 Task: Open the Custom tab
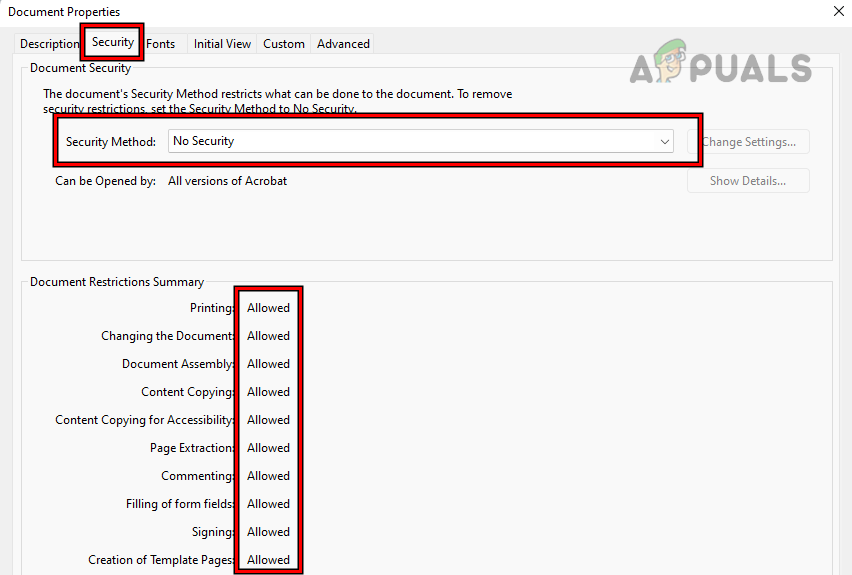[x=284, y=44]
